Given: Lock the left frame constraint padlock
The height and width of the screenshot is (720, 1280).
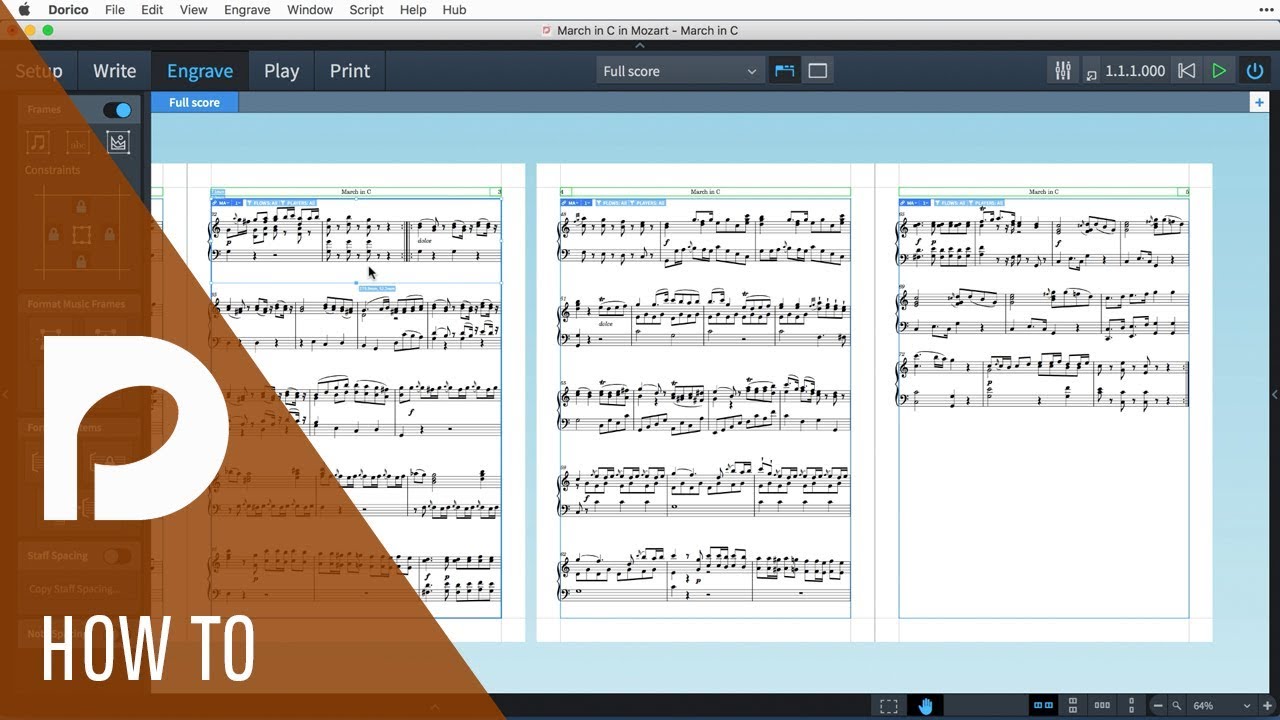Looking at the screenshot, I should click(x=55, y=235).
